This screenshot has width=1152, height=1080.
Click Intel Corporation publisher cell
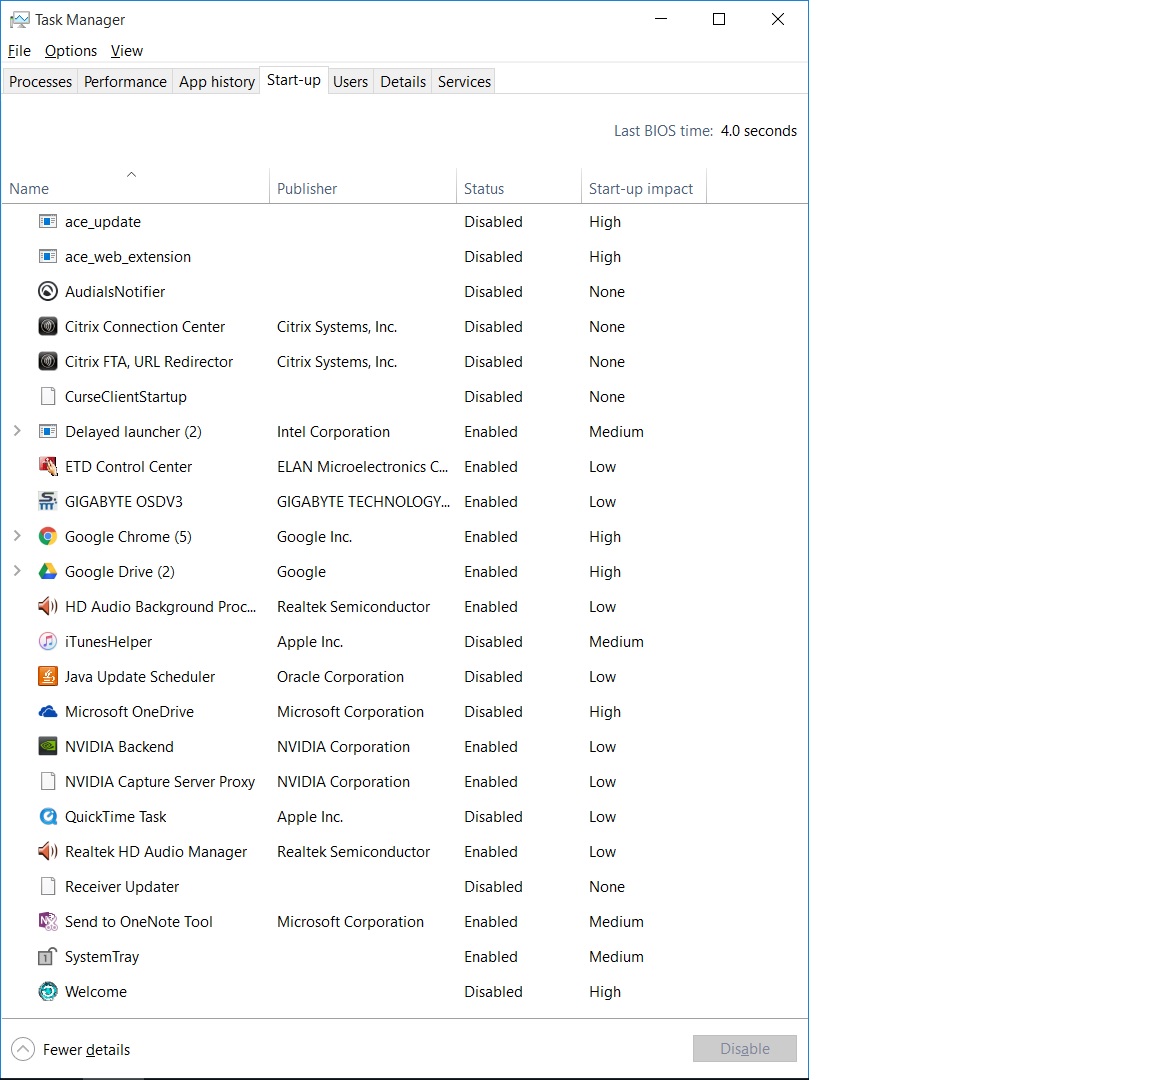pos(333,432)
